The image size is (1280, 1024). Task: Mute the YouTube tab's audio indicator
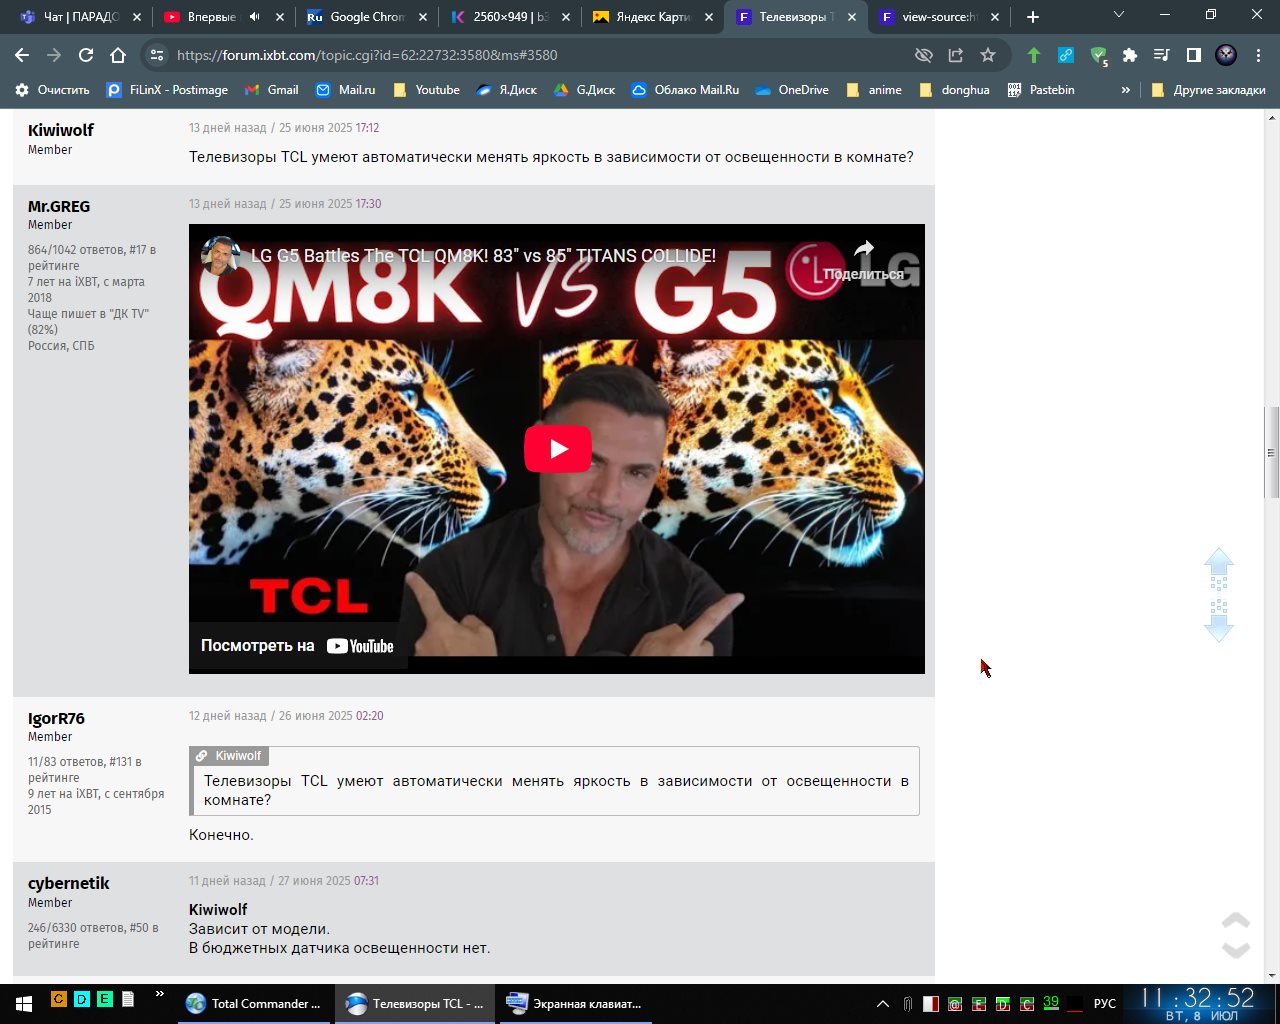coord(254,17)
